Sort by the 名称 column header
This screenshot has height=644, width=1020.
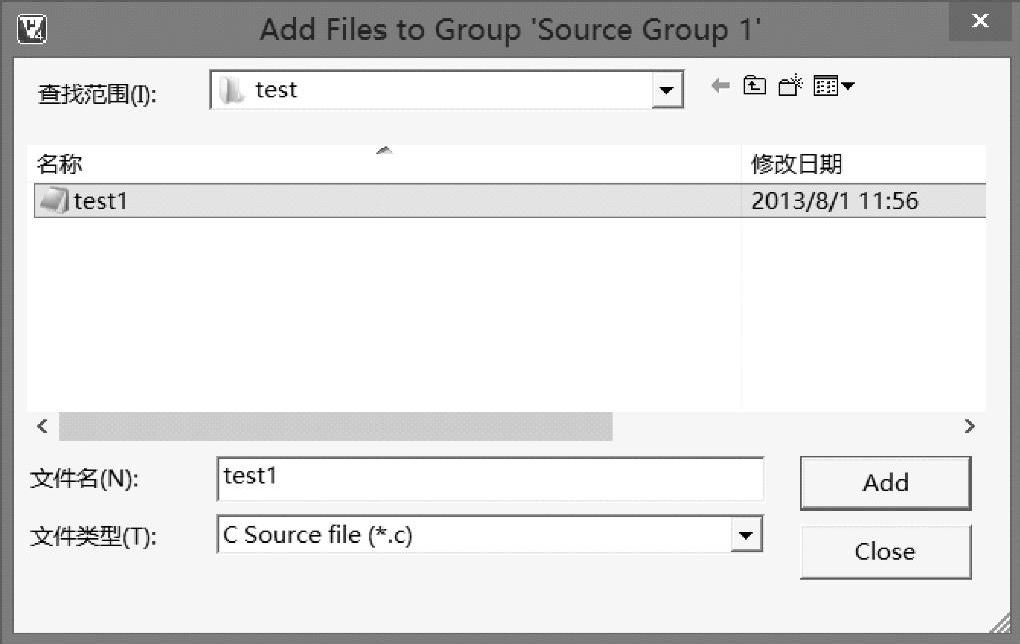click(60, 164)
